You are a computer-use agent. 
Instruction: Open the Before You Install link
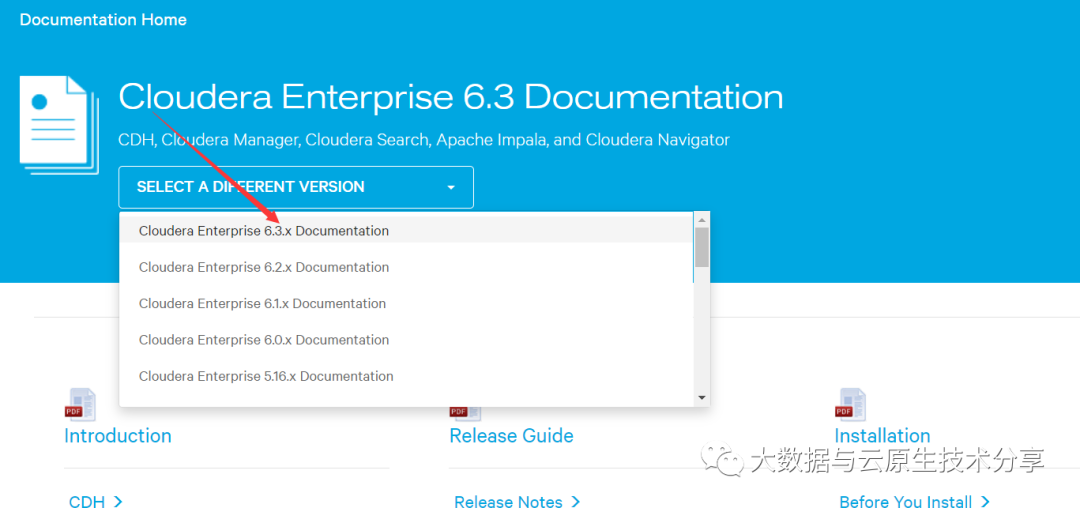point(914,501)
